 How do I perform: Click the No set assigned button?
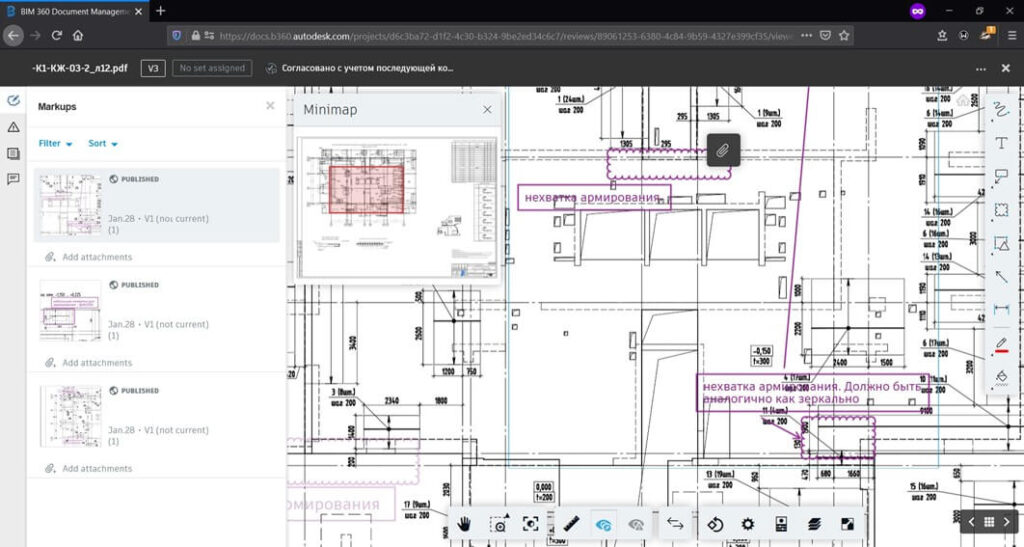pyautogui.click(x=212, y=68)
